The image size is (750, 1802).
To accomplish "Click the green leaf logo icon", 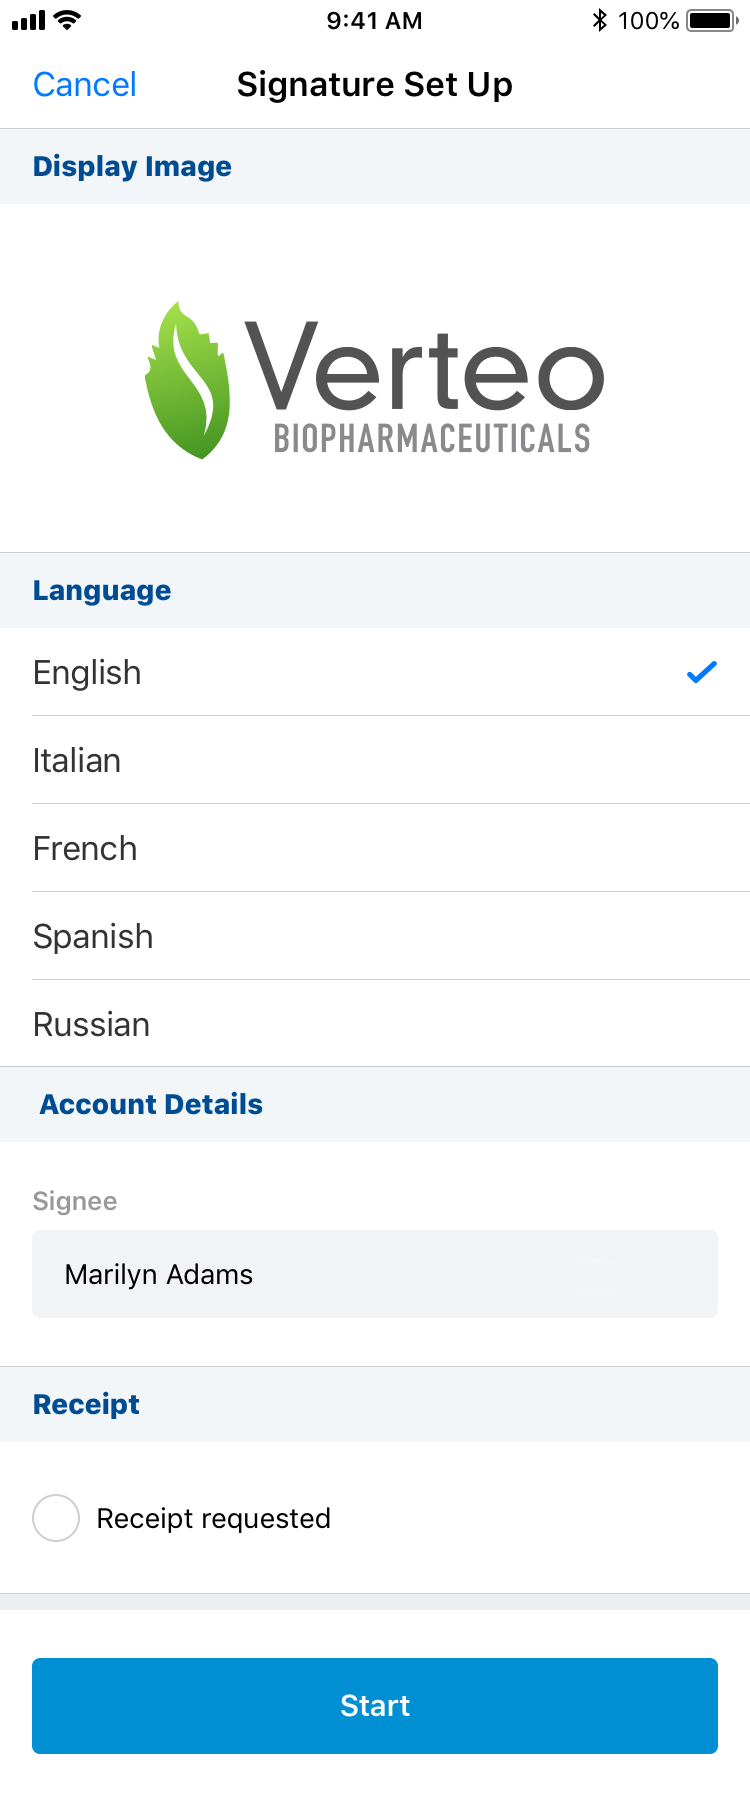I will (x=188, y=380).
